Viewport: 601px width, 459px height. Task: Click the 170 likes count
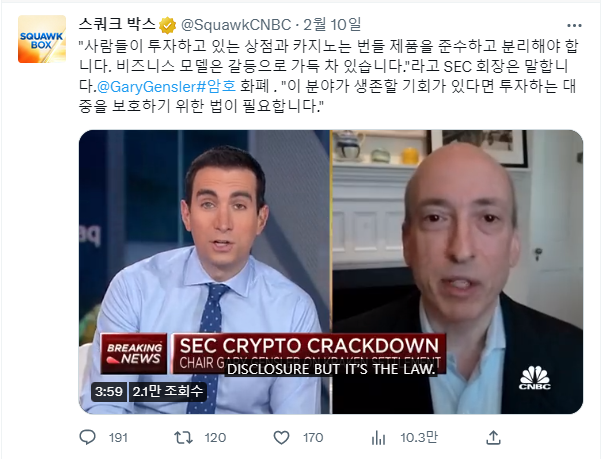(313, 438)
